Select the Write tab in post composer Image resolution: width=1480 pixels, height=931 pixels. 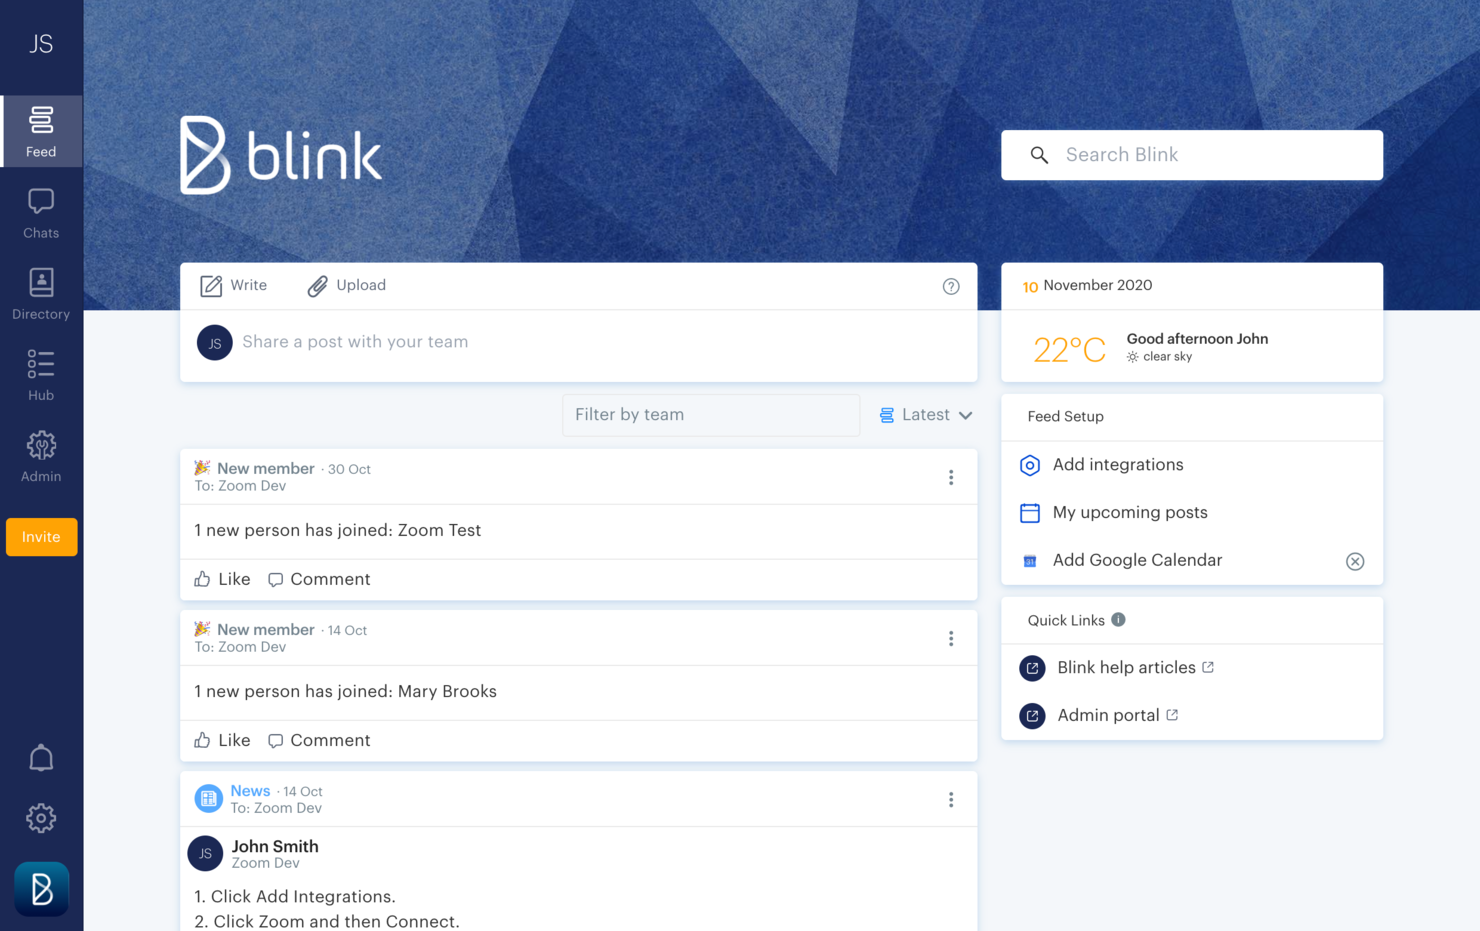(233, 286)
